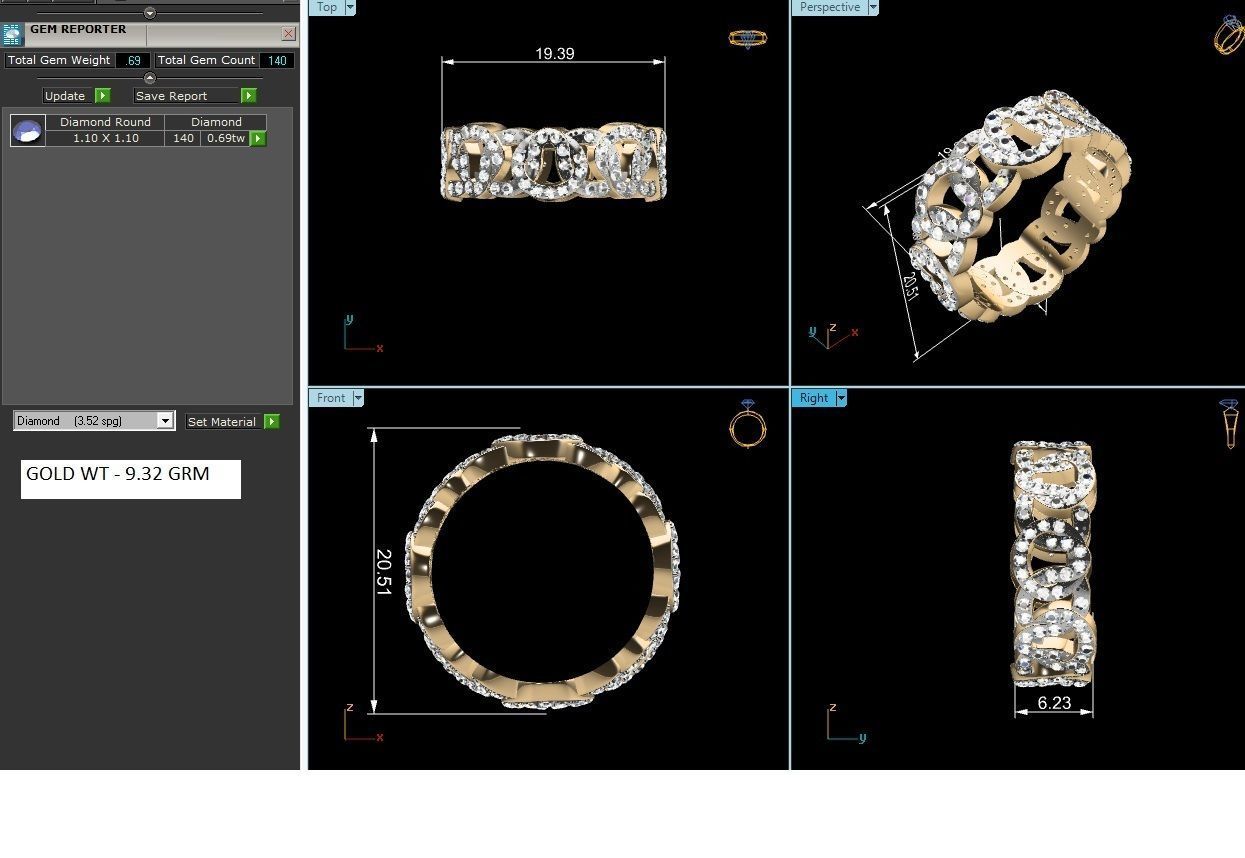Open the Right viewport dropdown arrow

[x=841, y=397]
